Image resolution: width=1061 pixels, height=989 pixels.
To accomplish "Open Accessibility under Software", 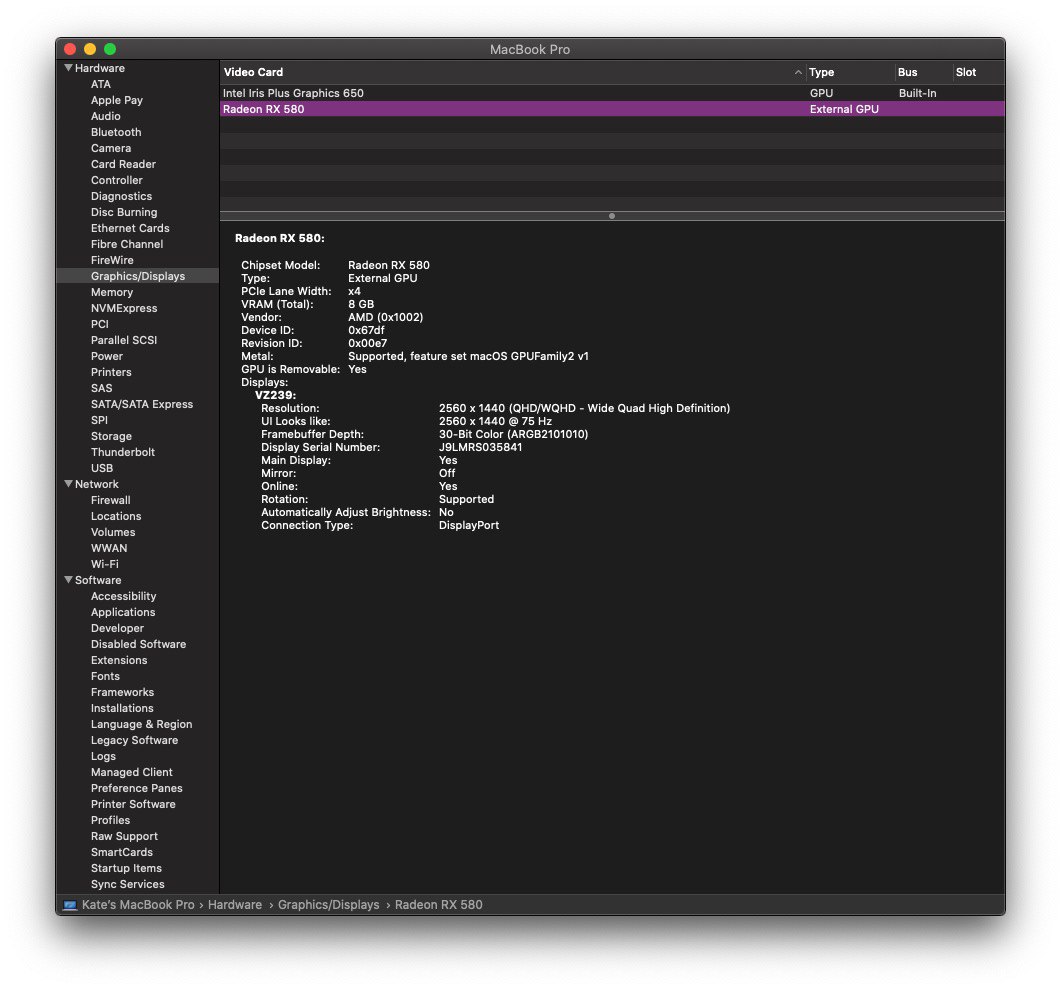I will click(123, 597).
